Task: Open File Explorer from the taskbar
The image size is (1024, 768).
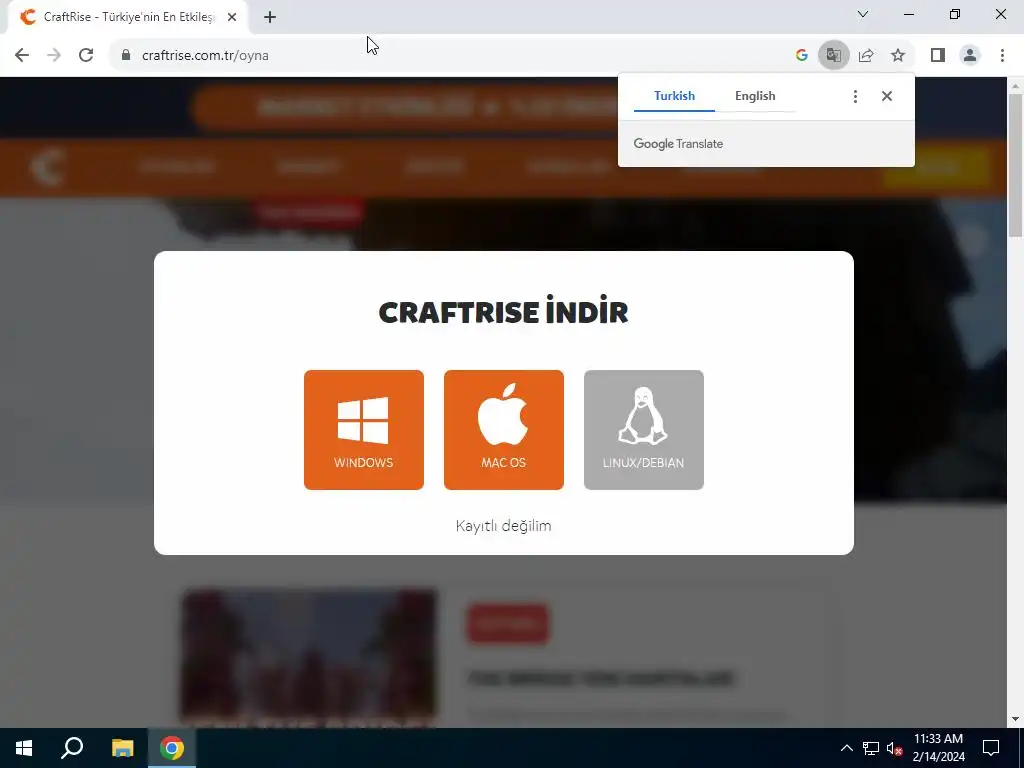Action: tap(122, 748)
